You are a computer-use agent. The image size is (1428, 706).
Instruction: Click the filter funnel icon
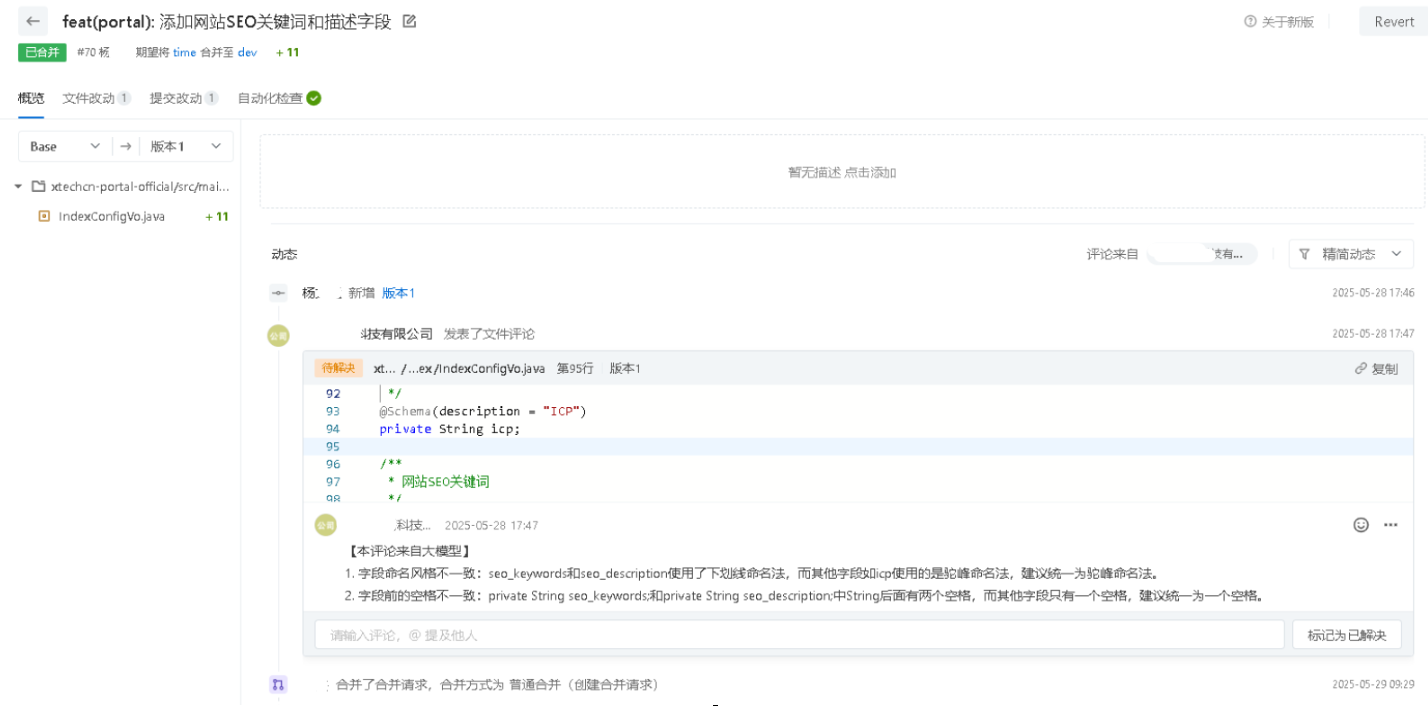(1304, 254)
